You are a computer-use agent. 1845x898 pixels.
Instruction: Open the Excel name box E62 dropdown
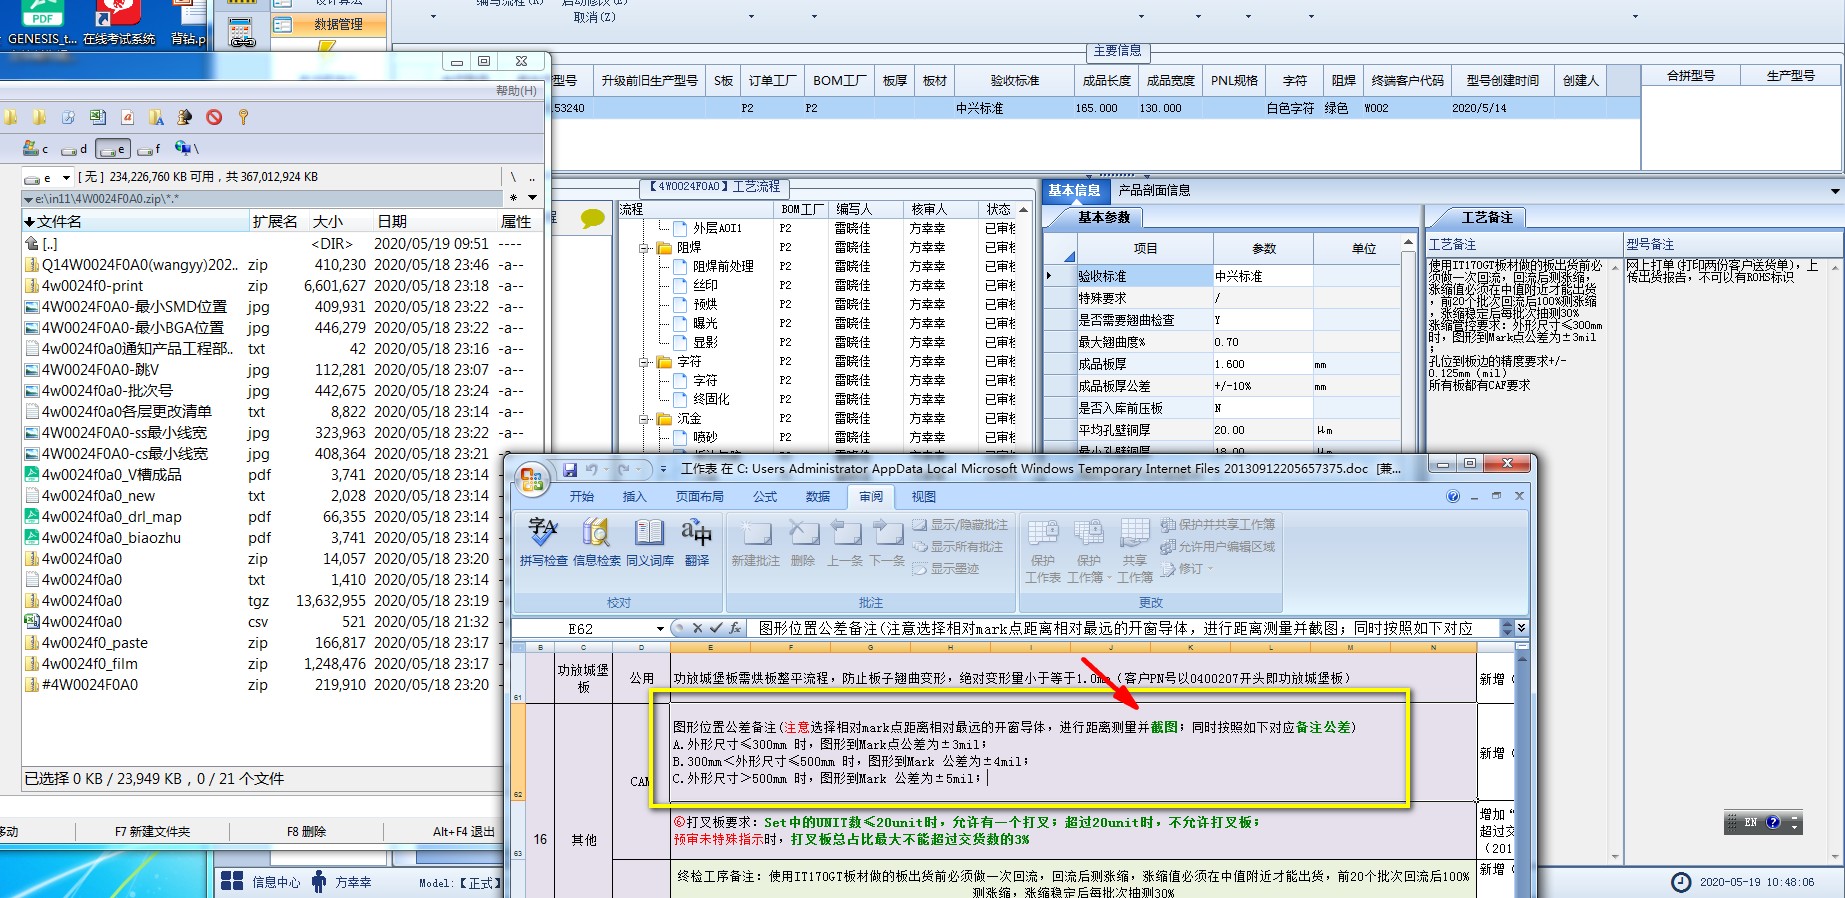pyautogui.click(x=660, y=629)
